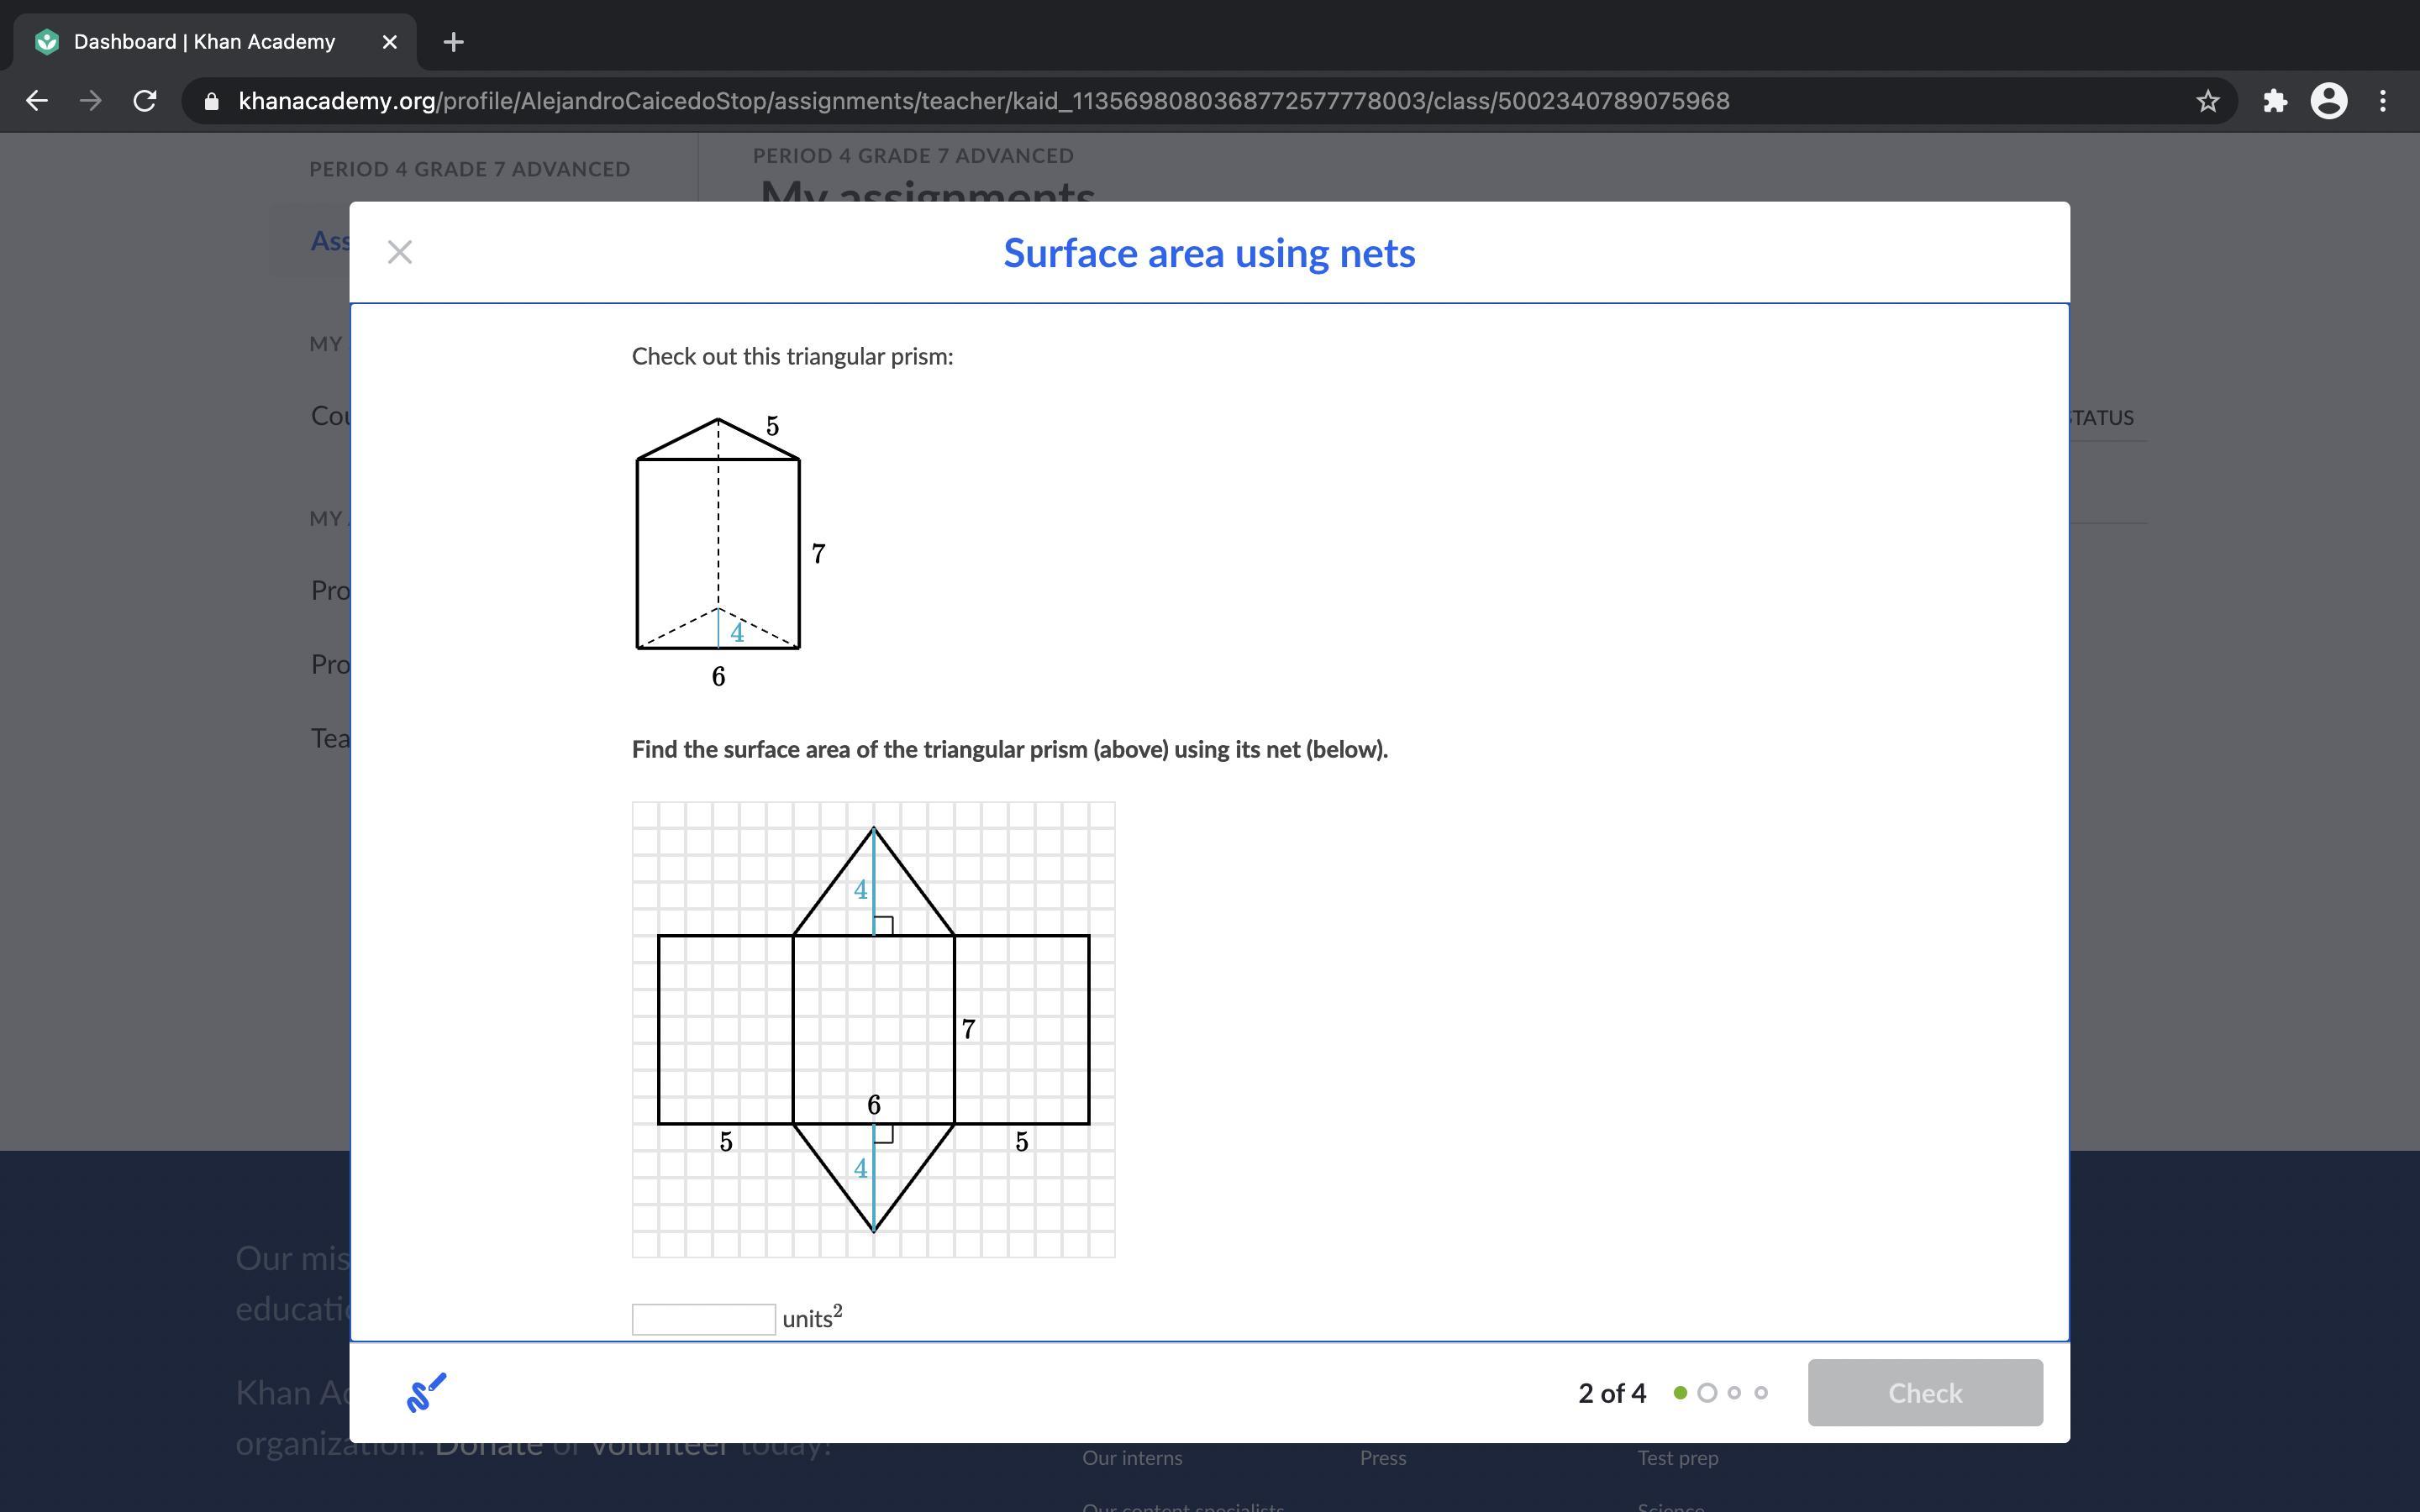The width and height of the screenshot is (2420, 1512).
Task: Open the Chrome three-dot menu
Action: pos(2383,101)
